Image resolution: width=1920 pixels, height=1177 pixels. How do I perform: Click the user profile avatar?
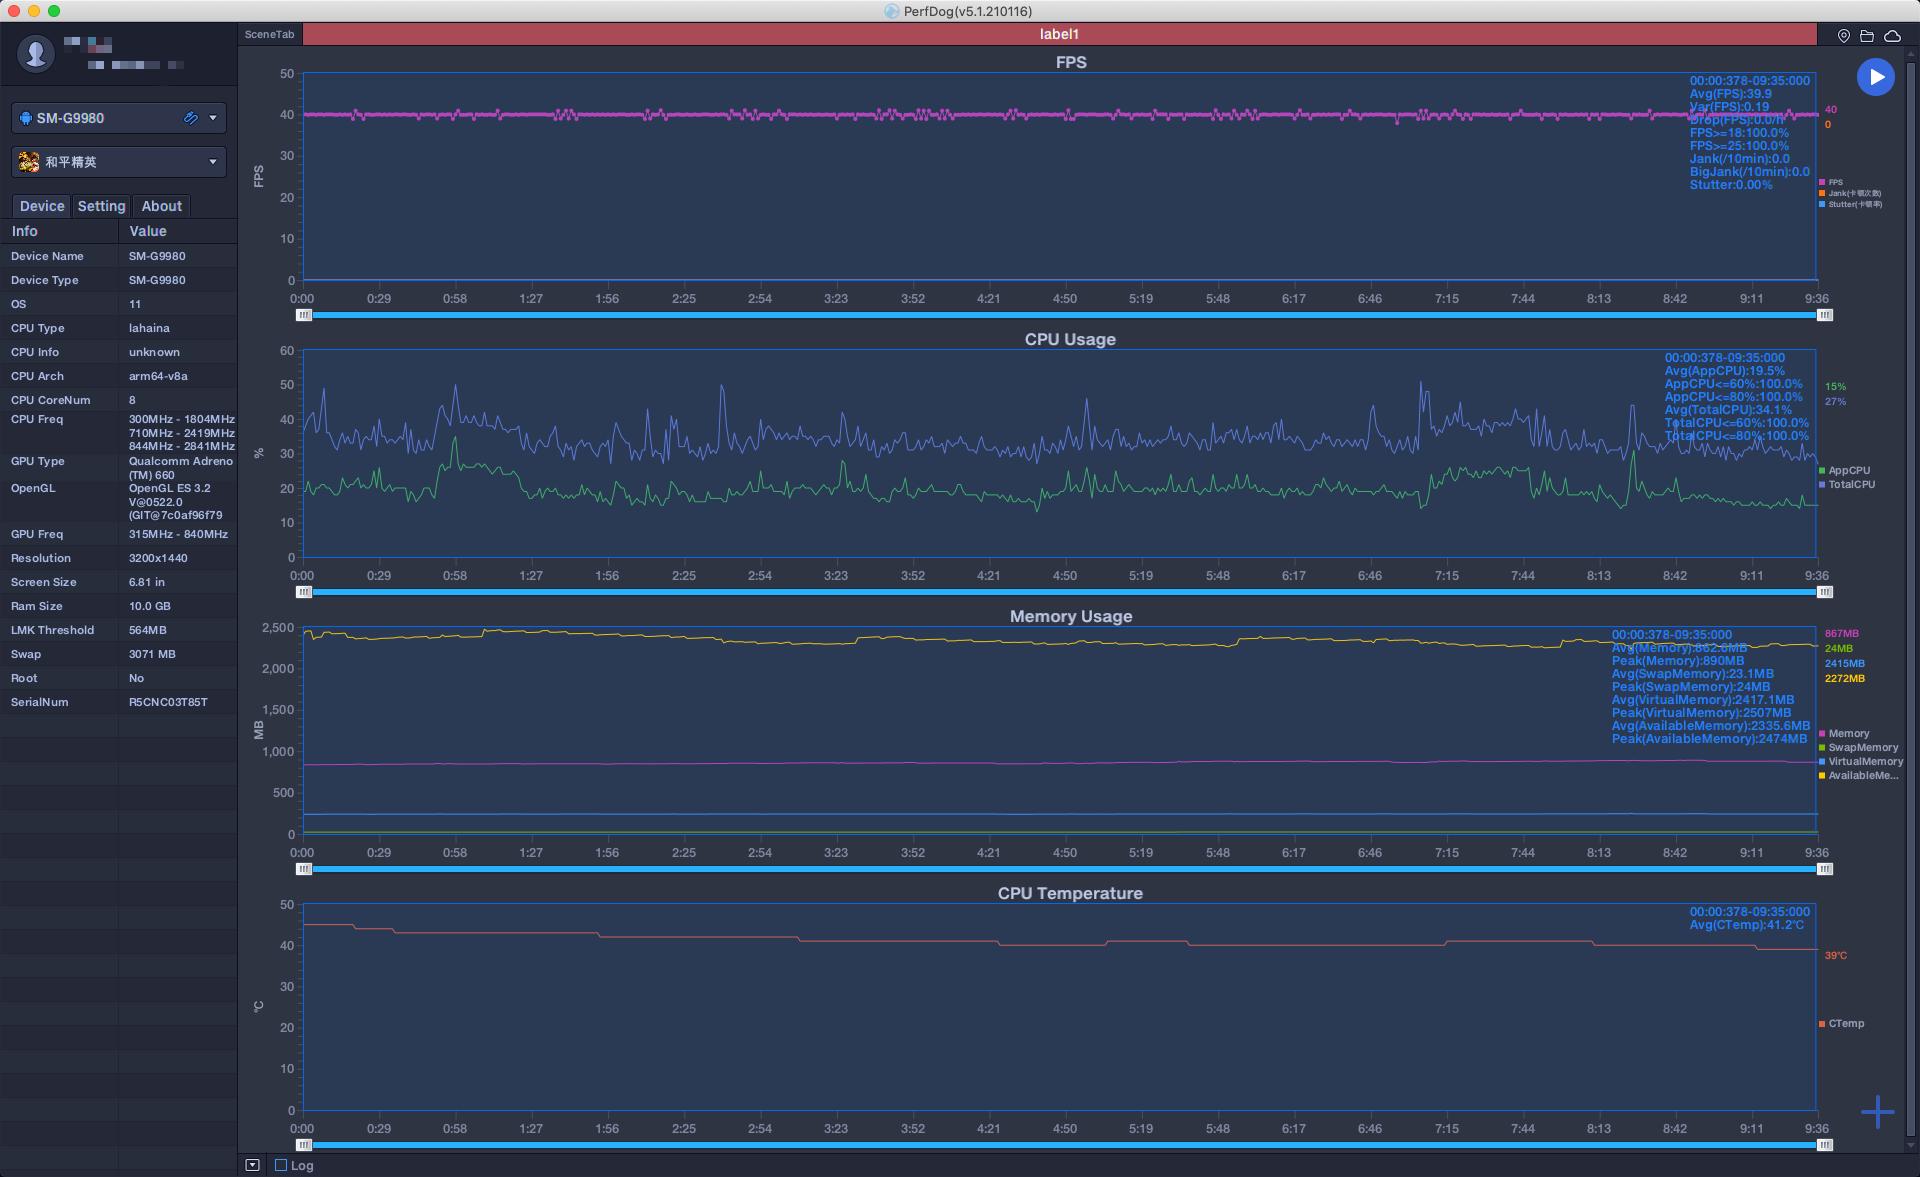(x=36, y=53)
